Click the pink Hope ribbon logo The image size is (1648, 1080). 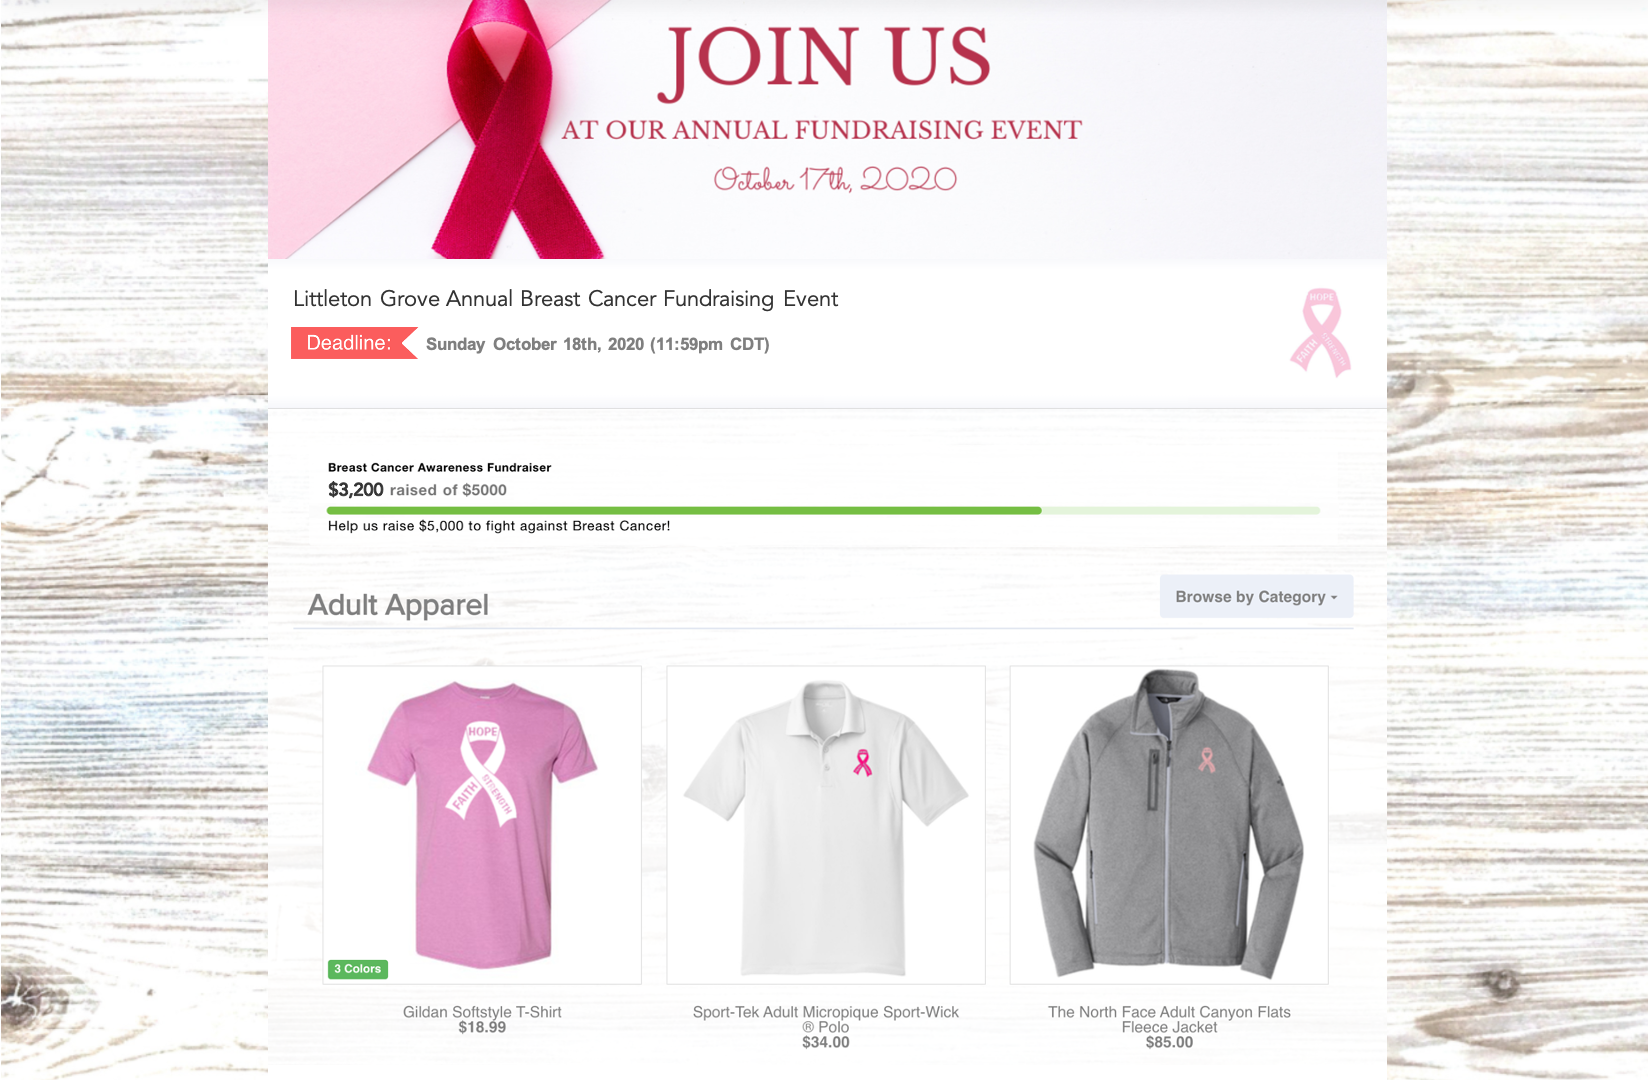(1320, 333)
